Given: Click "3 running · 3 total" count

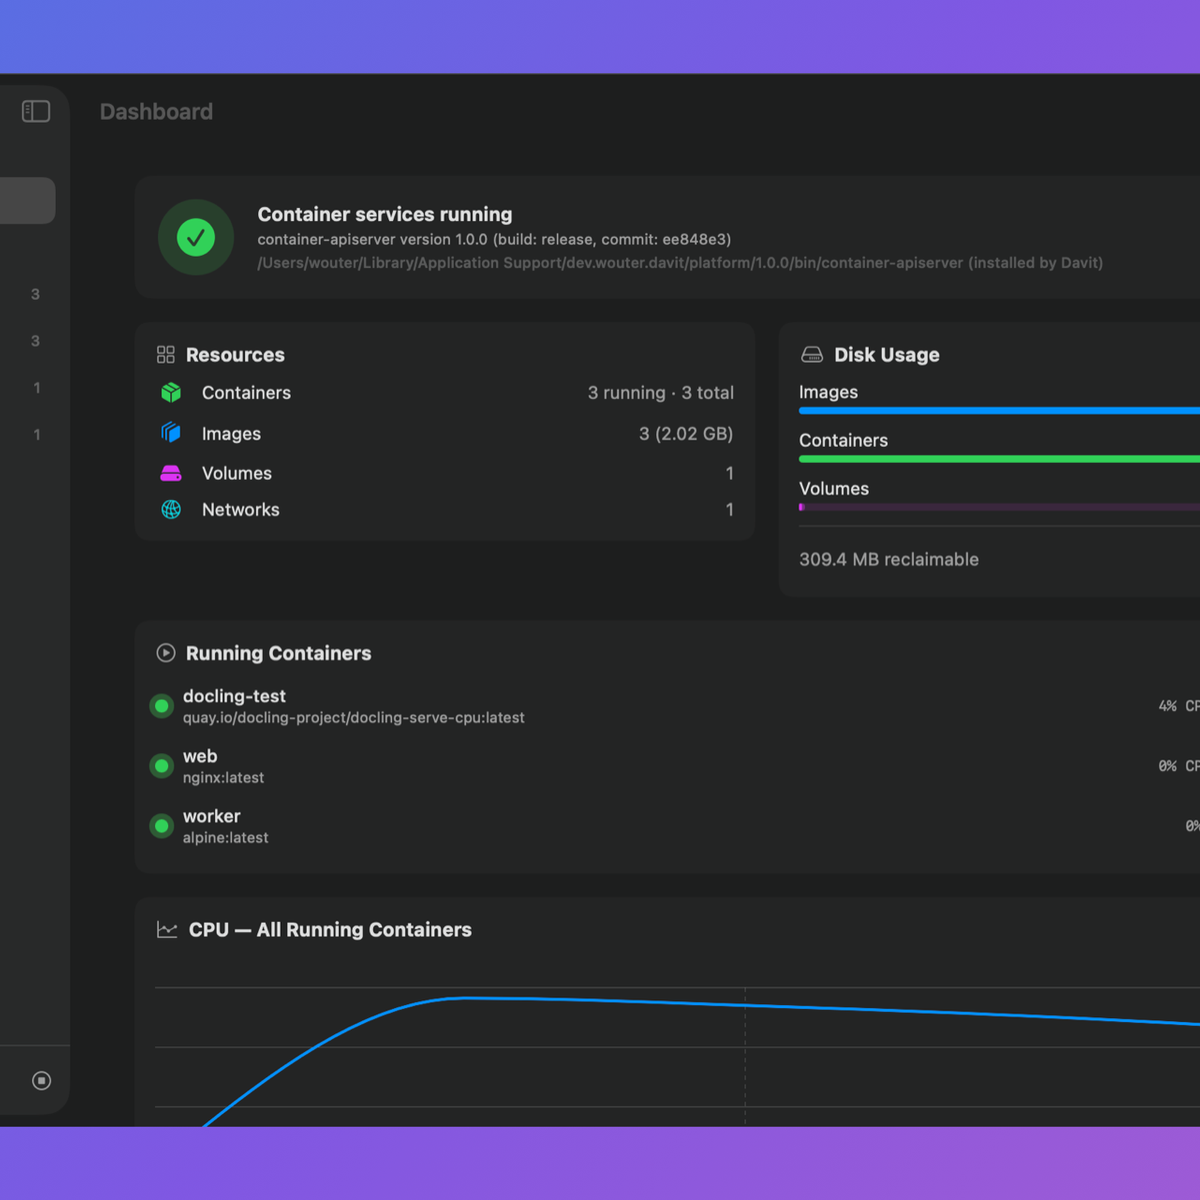Looking at the screenshot, I should point(661,393).
